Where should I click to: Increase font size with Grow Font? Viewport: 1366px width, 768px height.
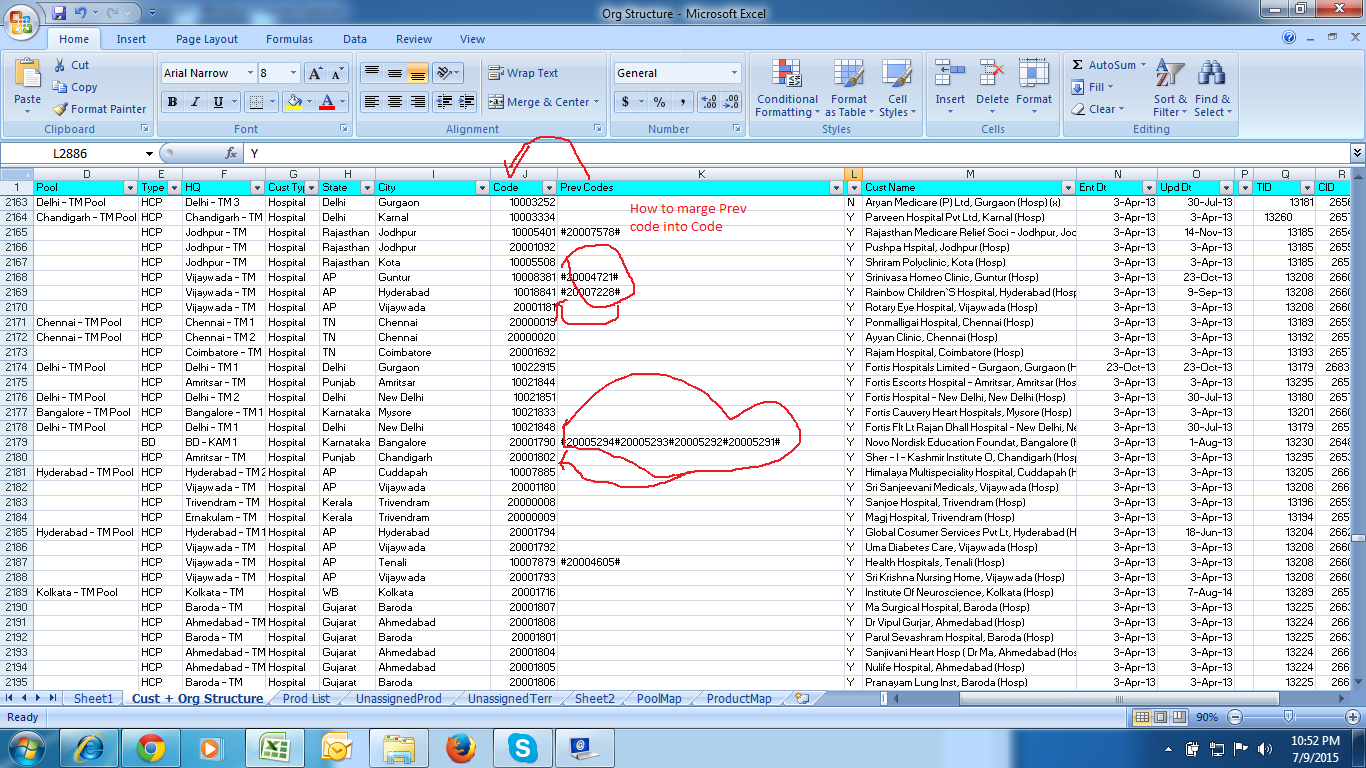pos(314,73)
